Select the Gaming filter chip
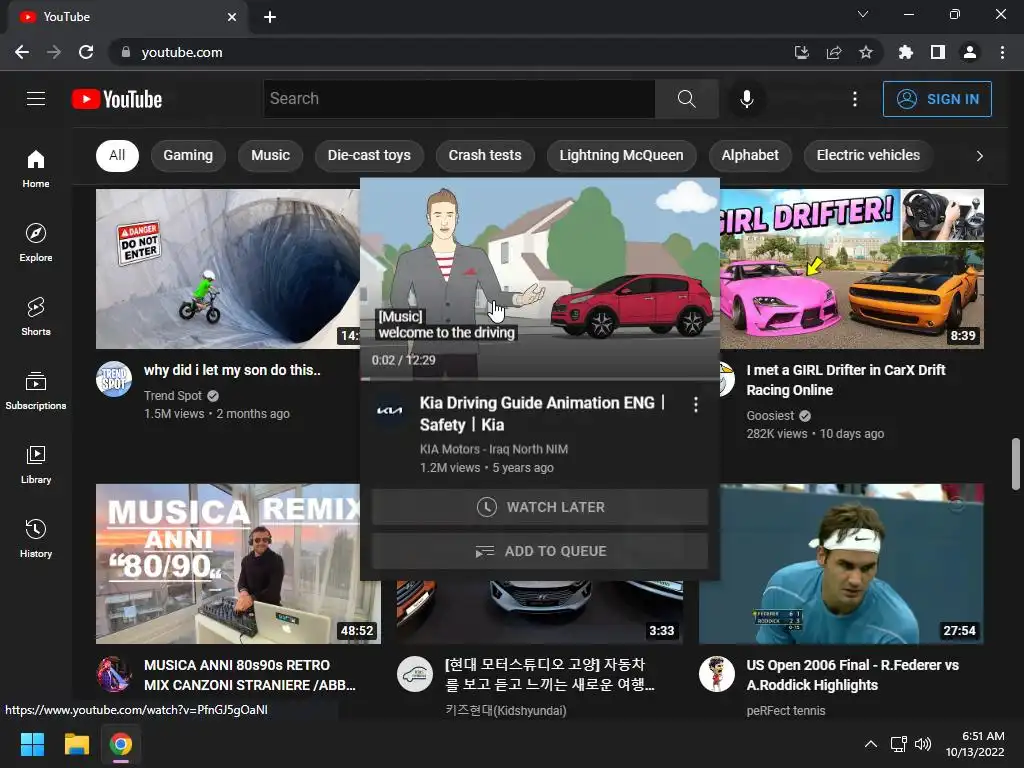The height and width of the screenshot is (768, 1024). (x=188, y=155)
